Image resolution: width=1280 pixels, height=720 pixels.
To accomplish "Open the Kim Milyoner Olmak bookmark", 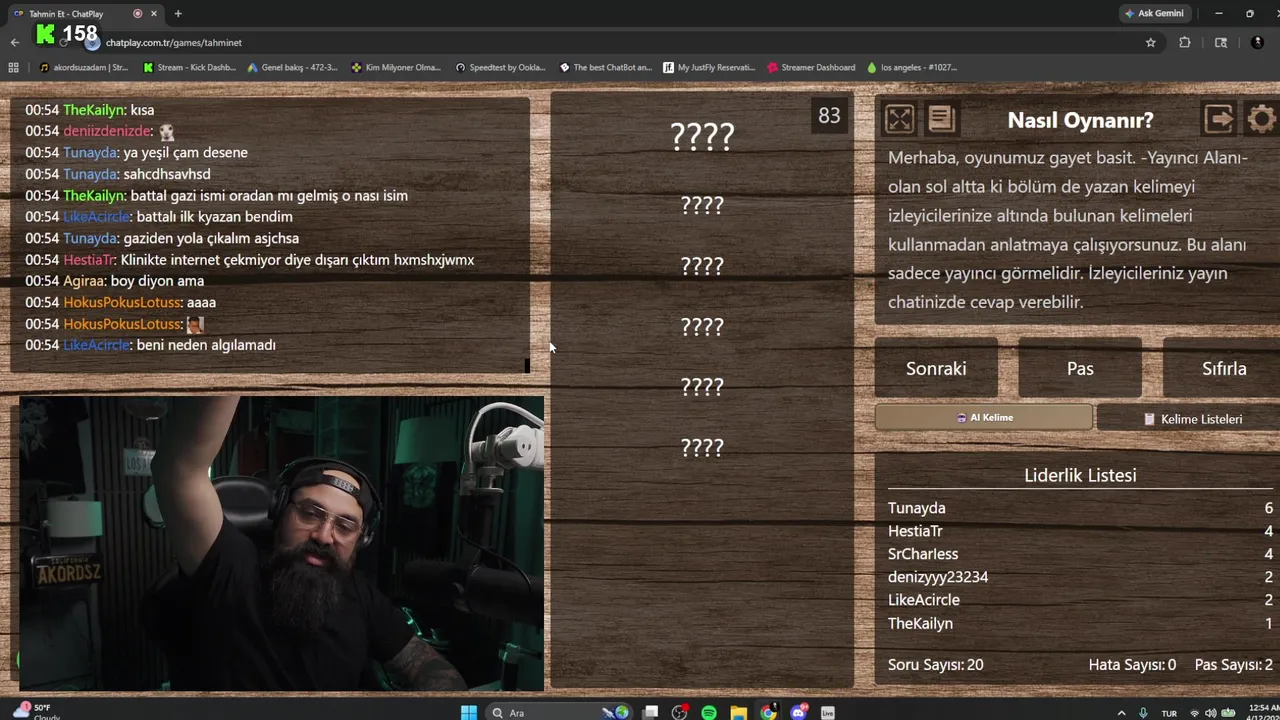I will [396, 68].
